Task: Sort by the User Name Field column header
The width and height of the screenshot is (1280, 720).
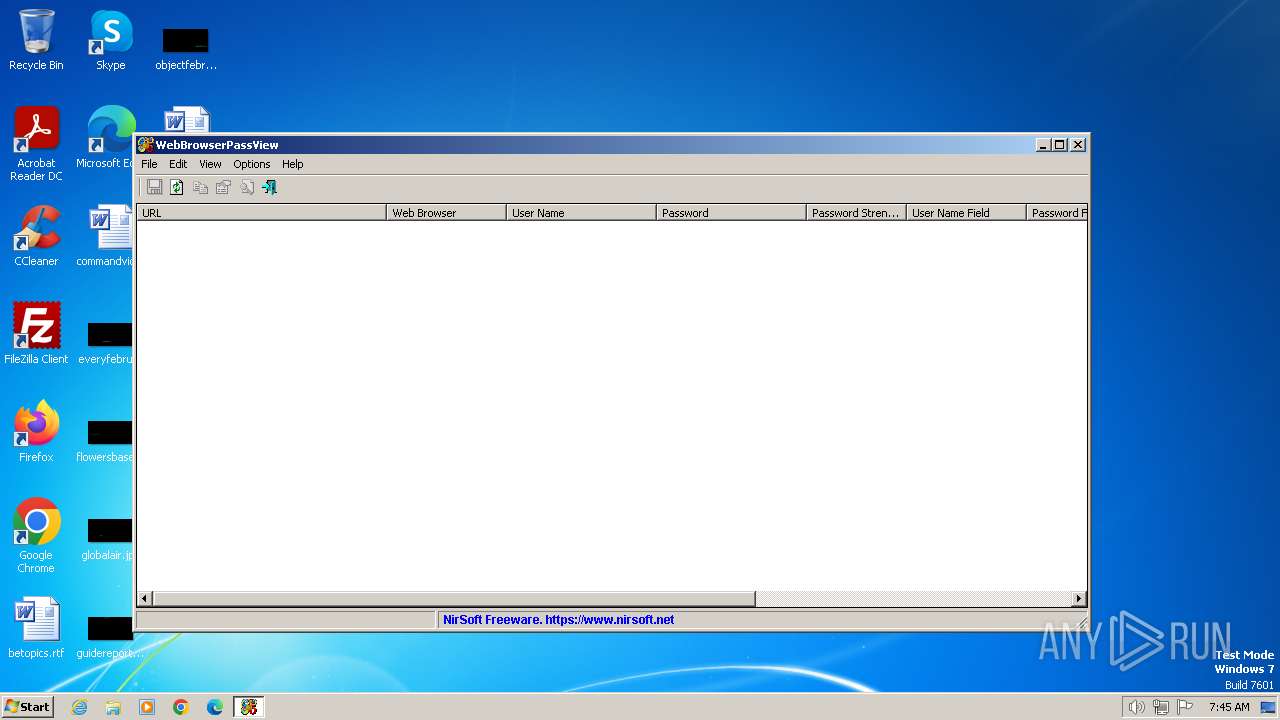Action: click(966, 213)
